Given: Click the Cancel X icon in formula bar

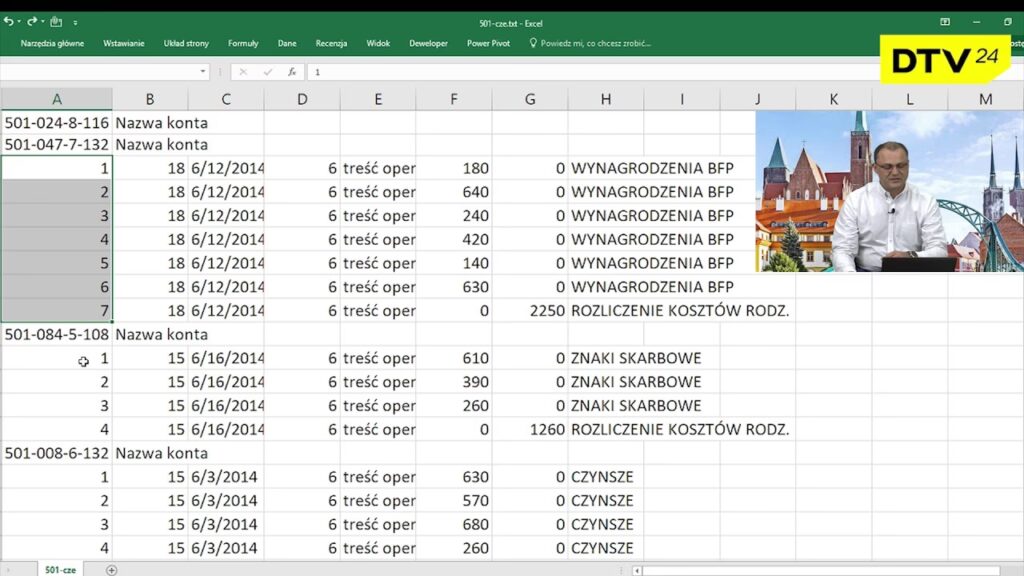Looking at the screenshot, I should click(243, 72).
